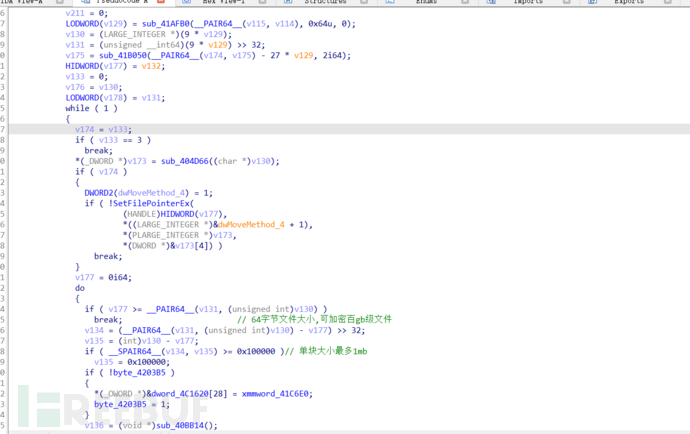Screen dimensions: 690x434
Task: Switch to the Hex View-1 tab
Action: (223, 3)
